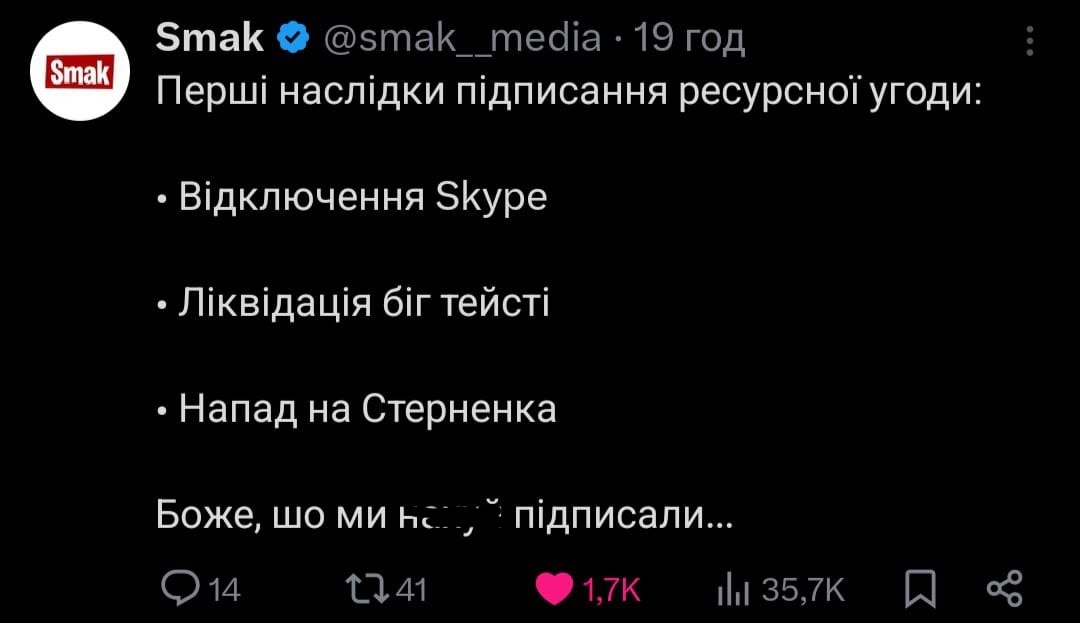The width and height of the screenshot is (1080, 623).
Task: Bookmark this Smak post
Action: pyautogui.click(x=916, y=589)
